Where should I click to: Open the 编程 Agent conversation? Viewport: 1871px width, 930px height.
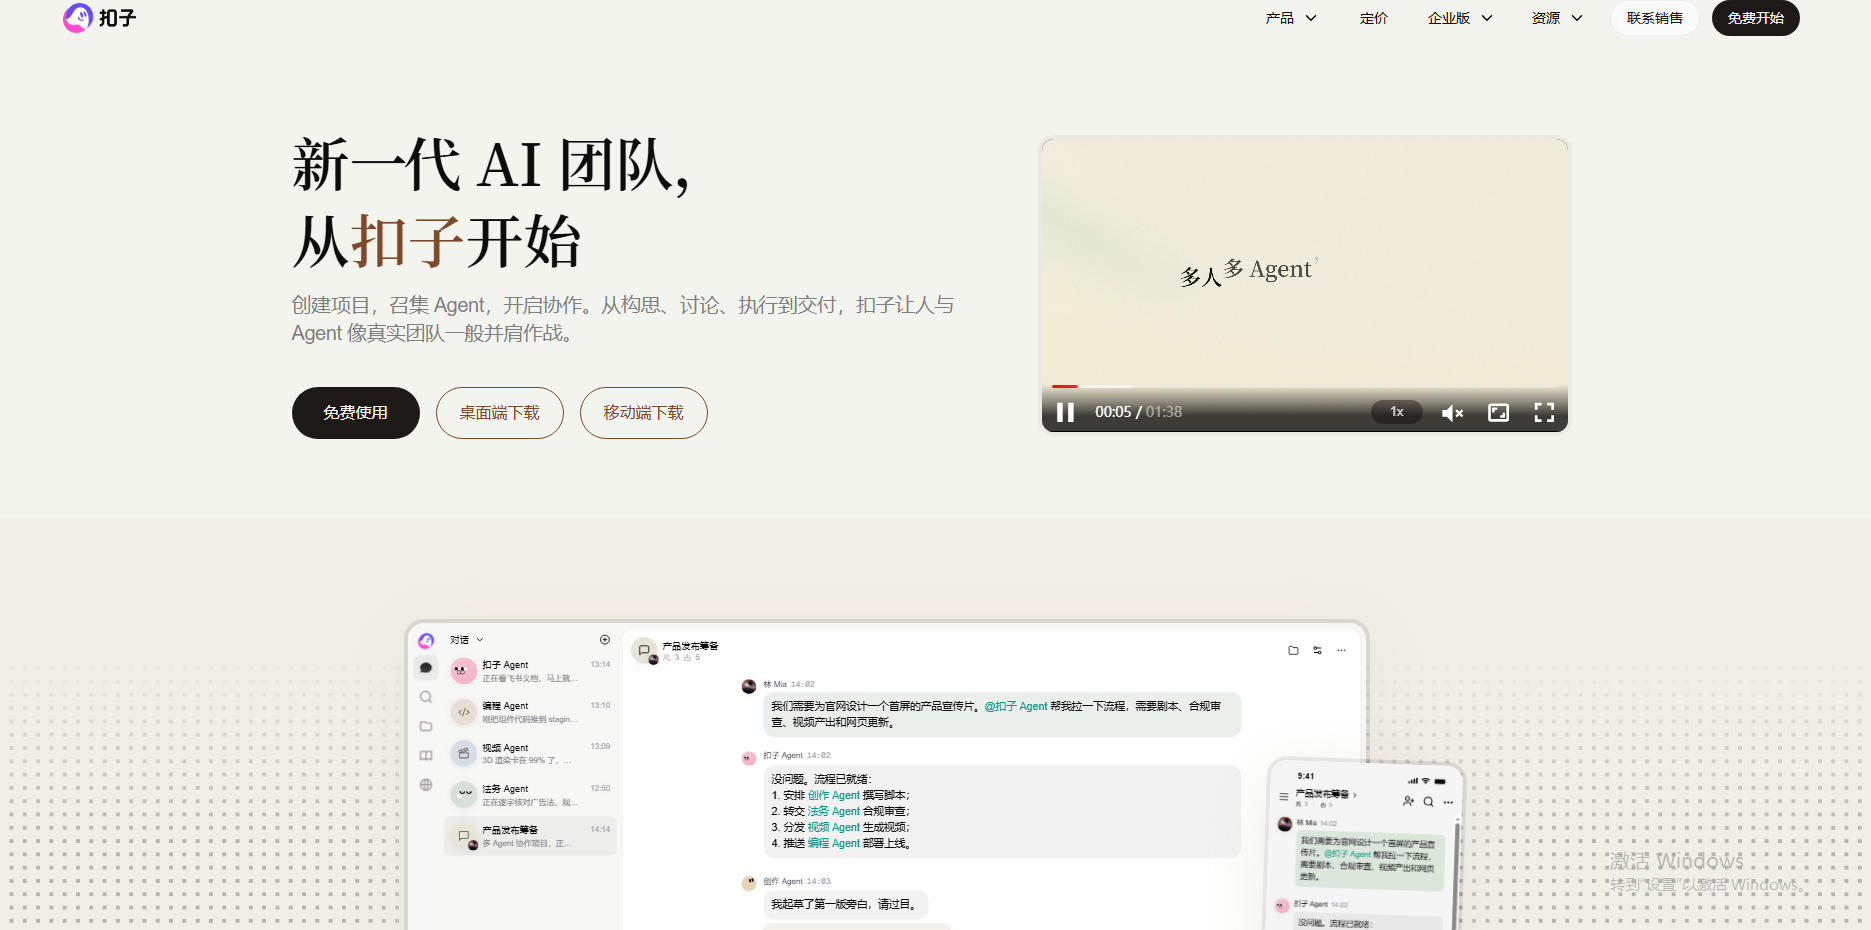pyautogui.click(x=530, y=712)
